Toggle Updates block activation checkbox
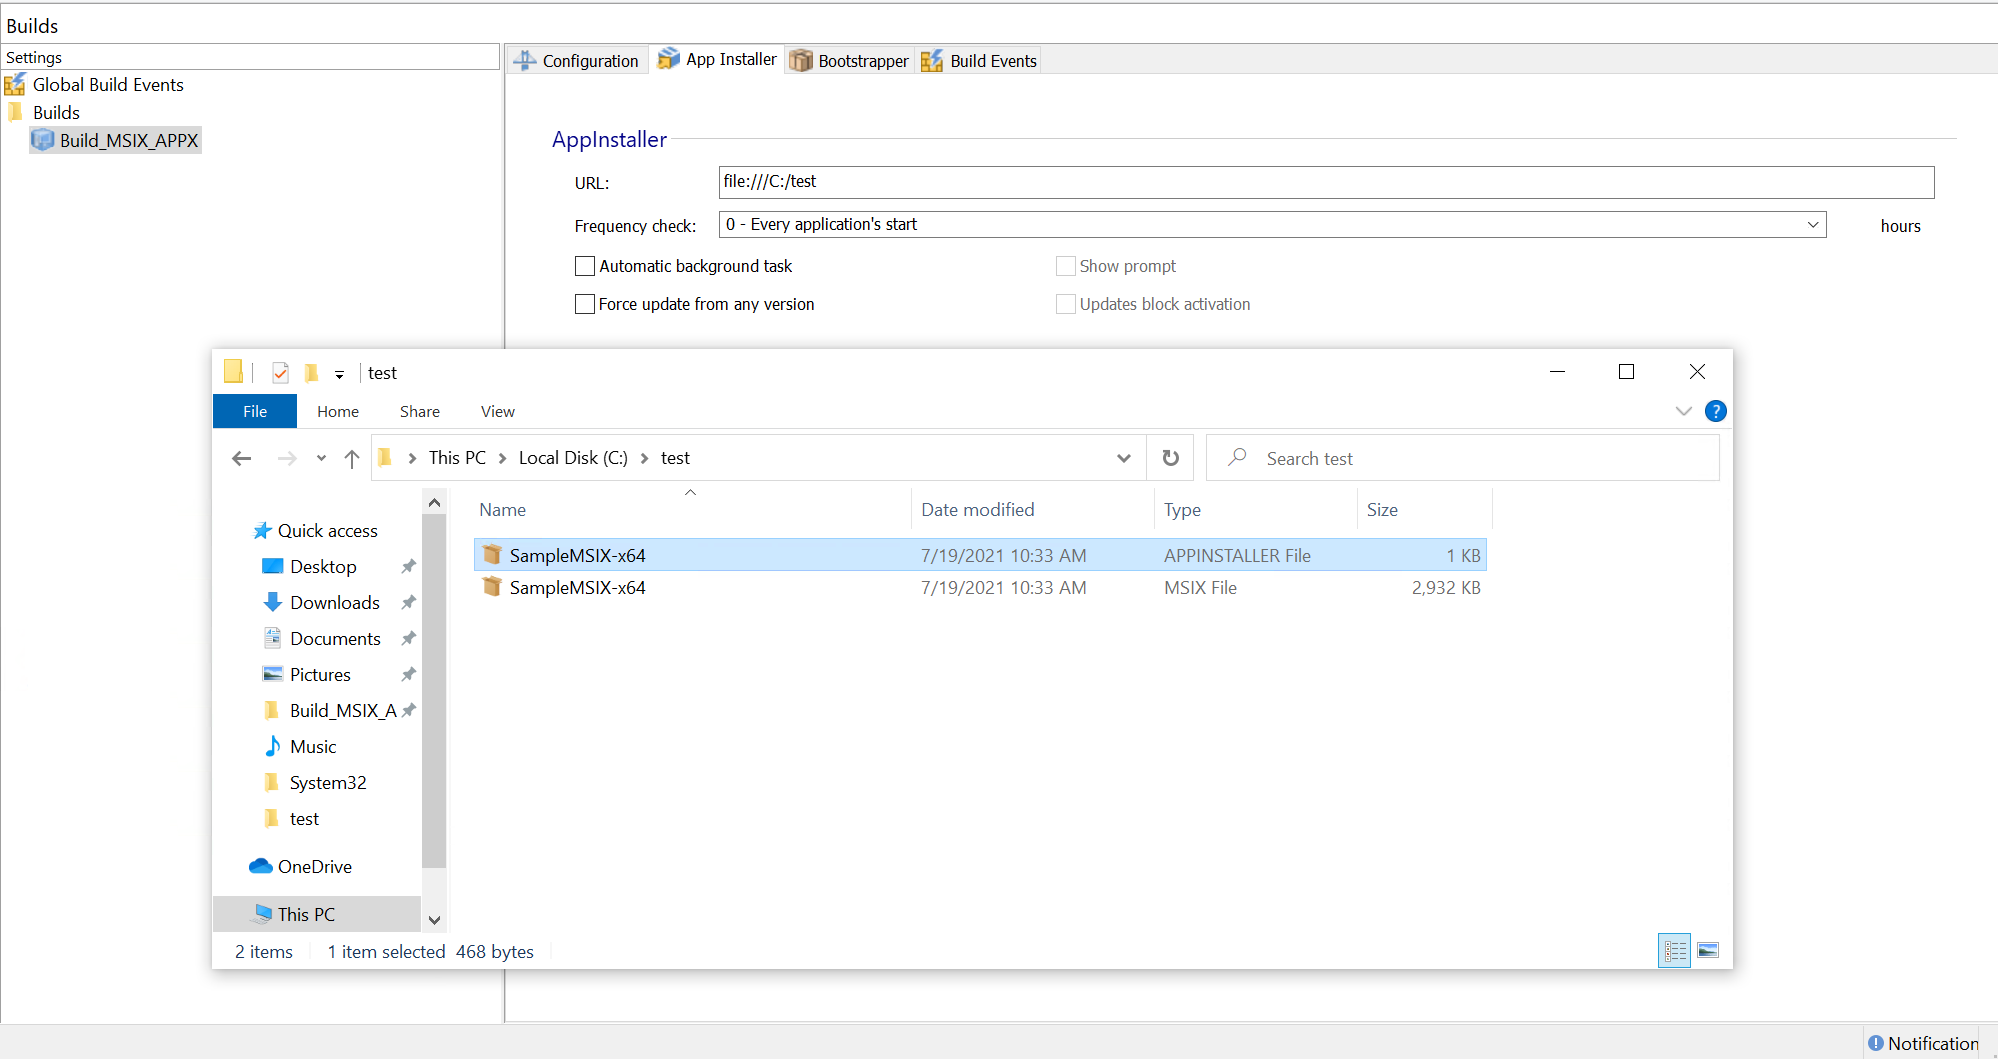 (x=1066, y=304)
